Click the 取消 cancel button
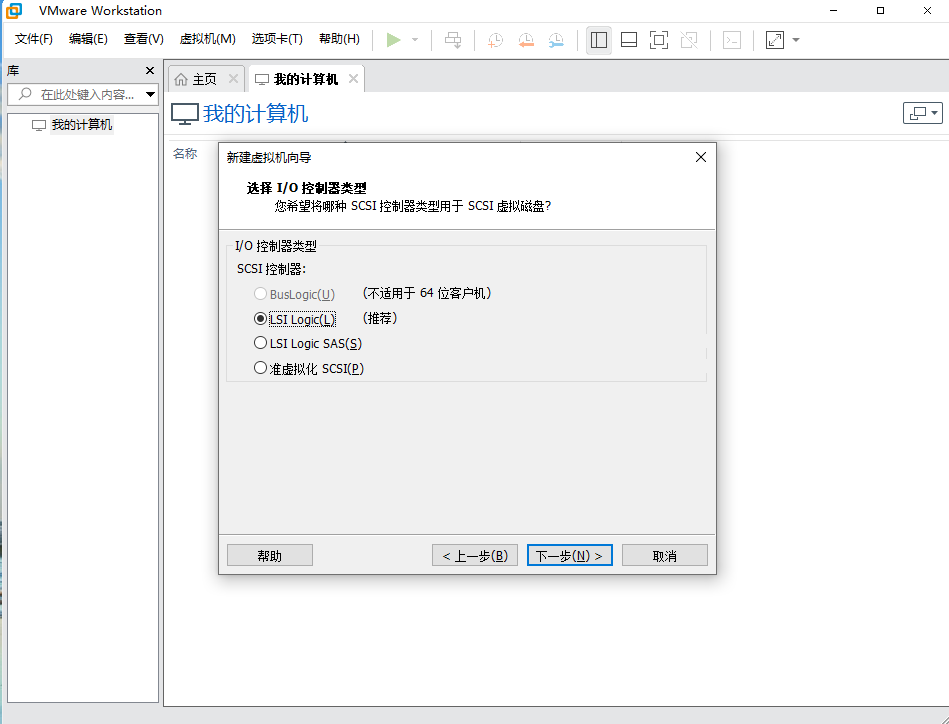 point(665,555)
